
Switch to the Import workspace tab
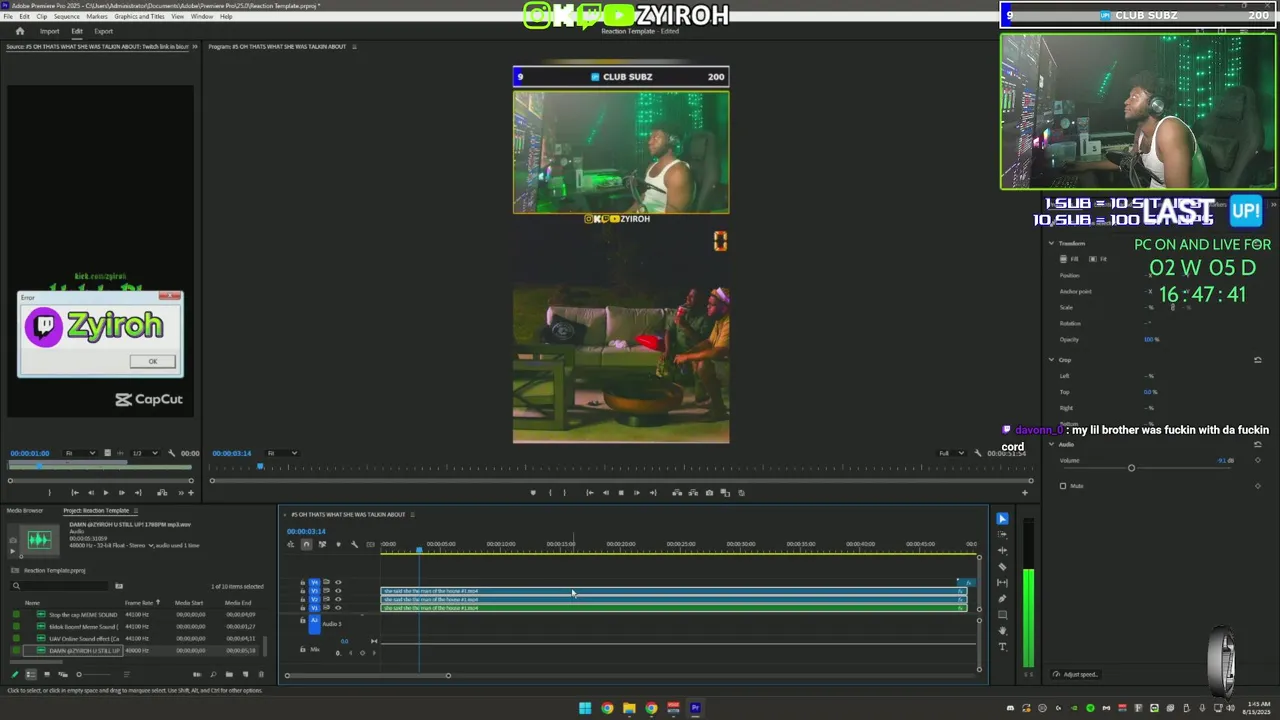49,31
